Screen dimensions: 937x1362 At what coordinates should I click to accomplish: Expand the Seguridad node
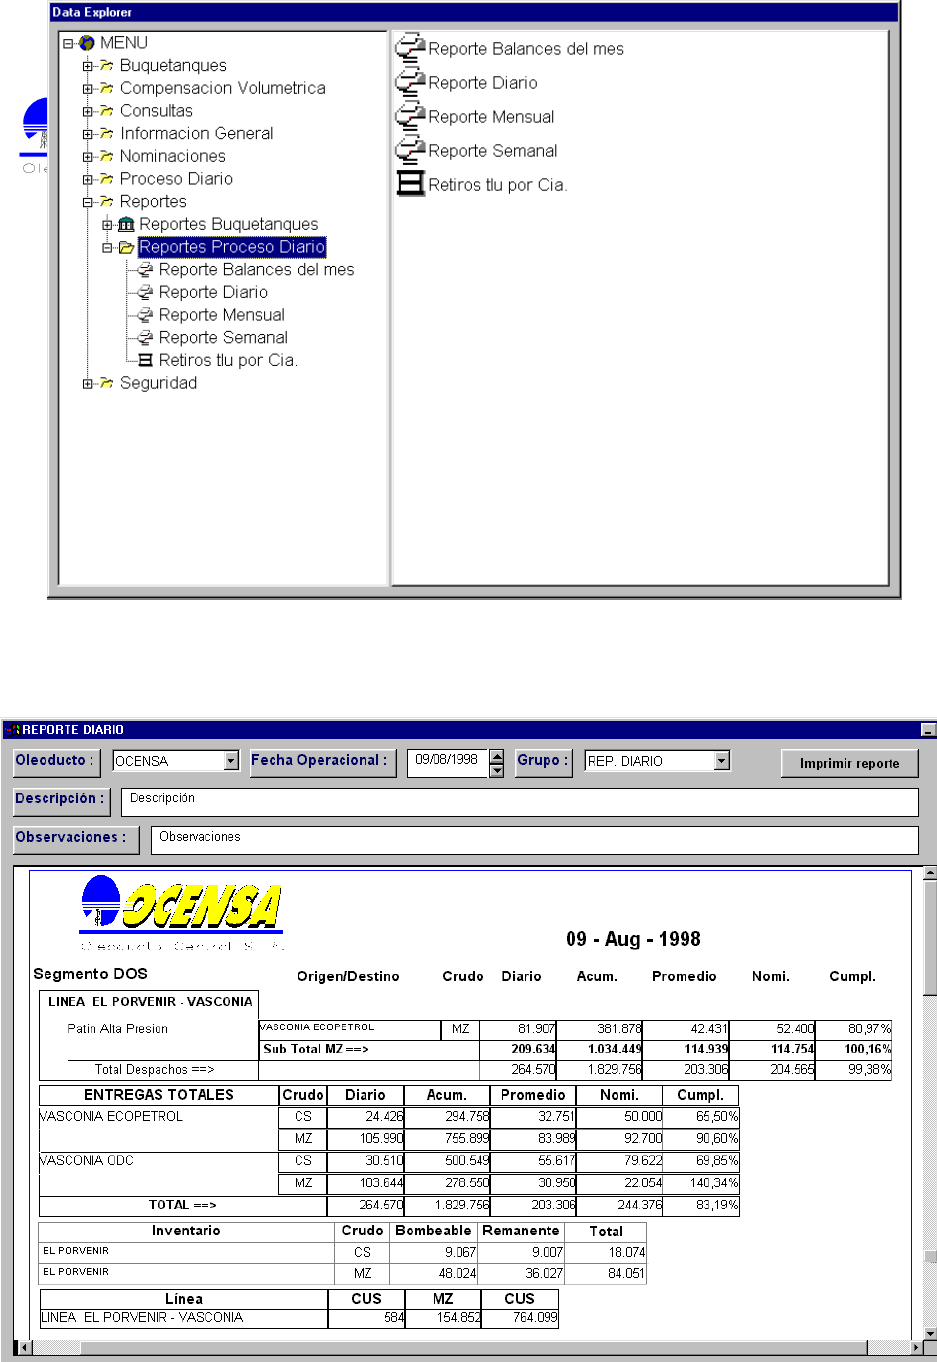88,384
